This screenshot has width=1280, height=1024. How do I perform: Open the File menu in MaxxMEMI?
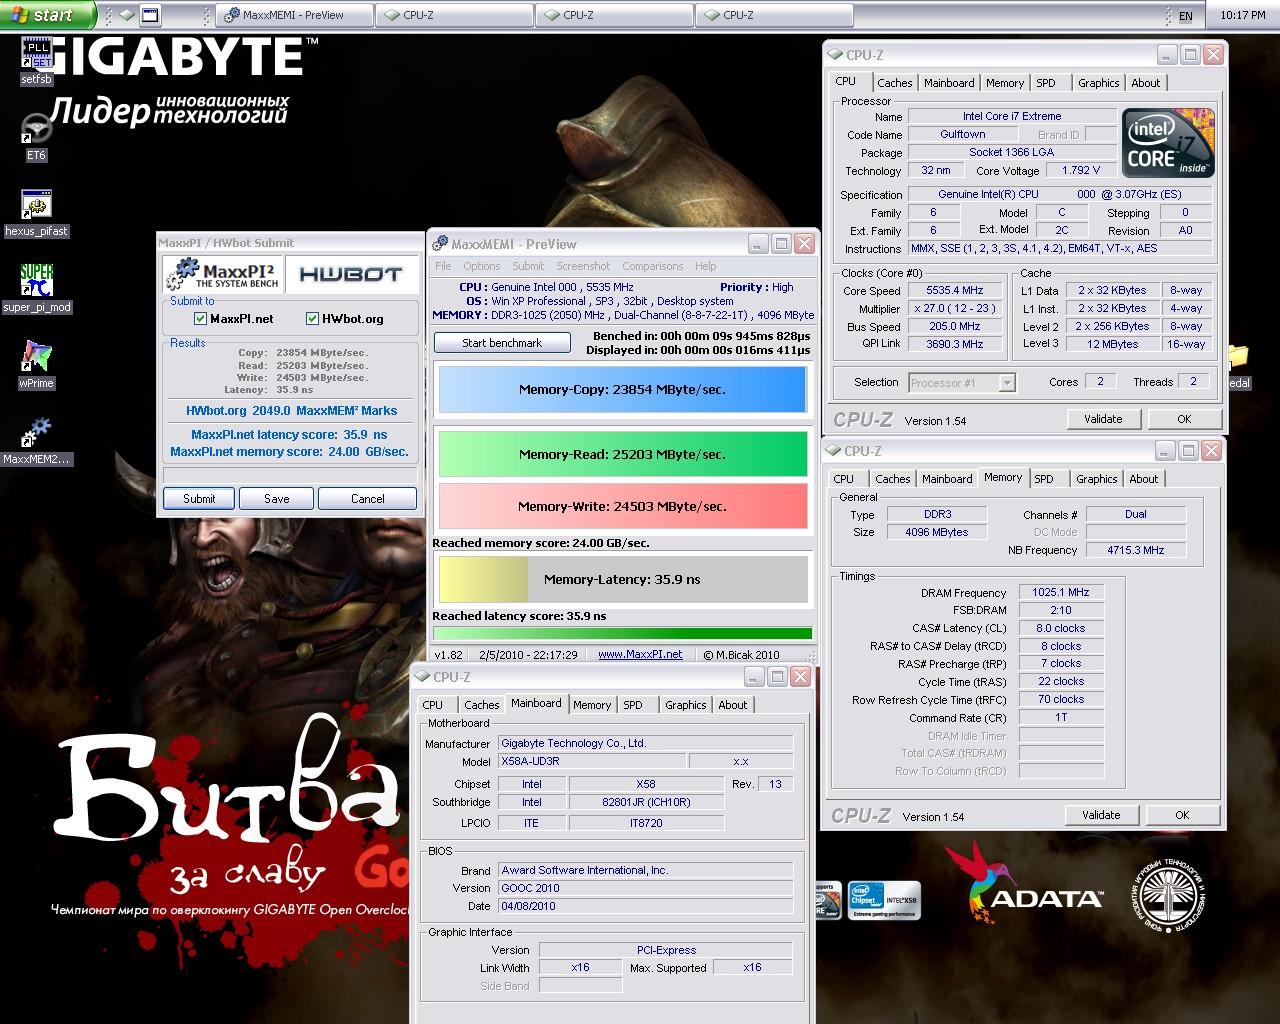443,266
